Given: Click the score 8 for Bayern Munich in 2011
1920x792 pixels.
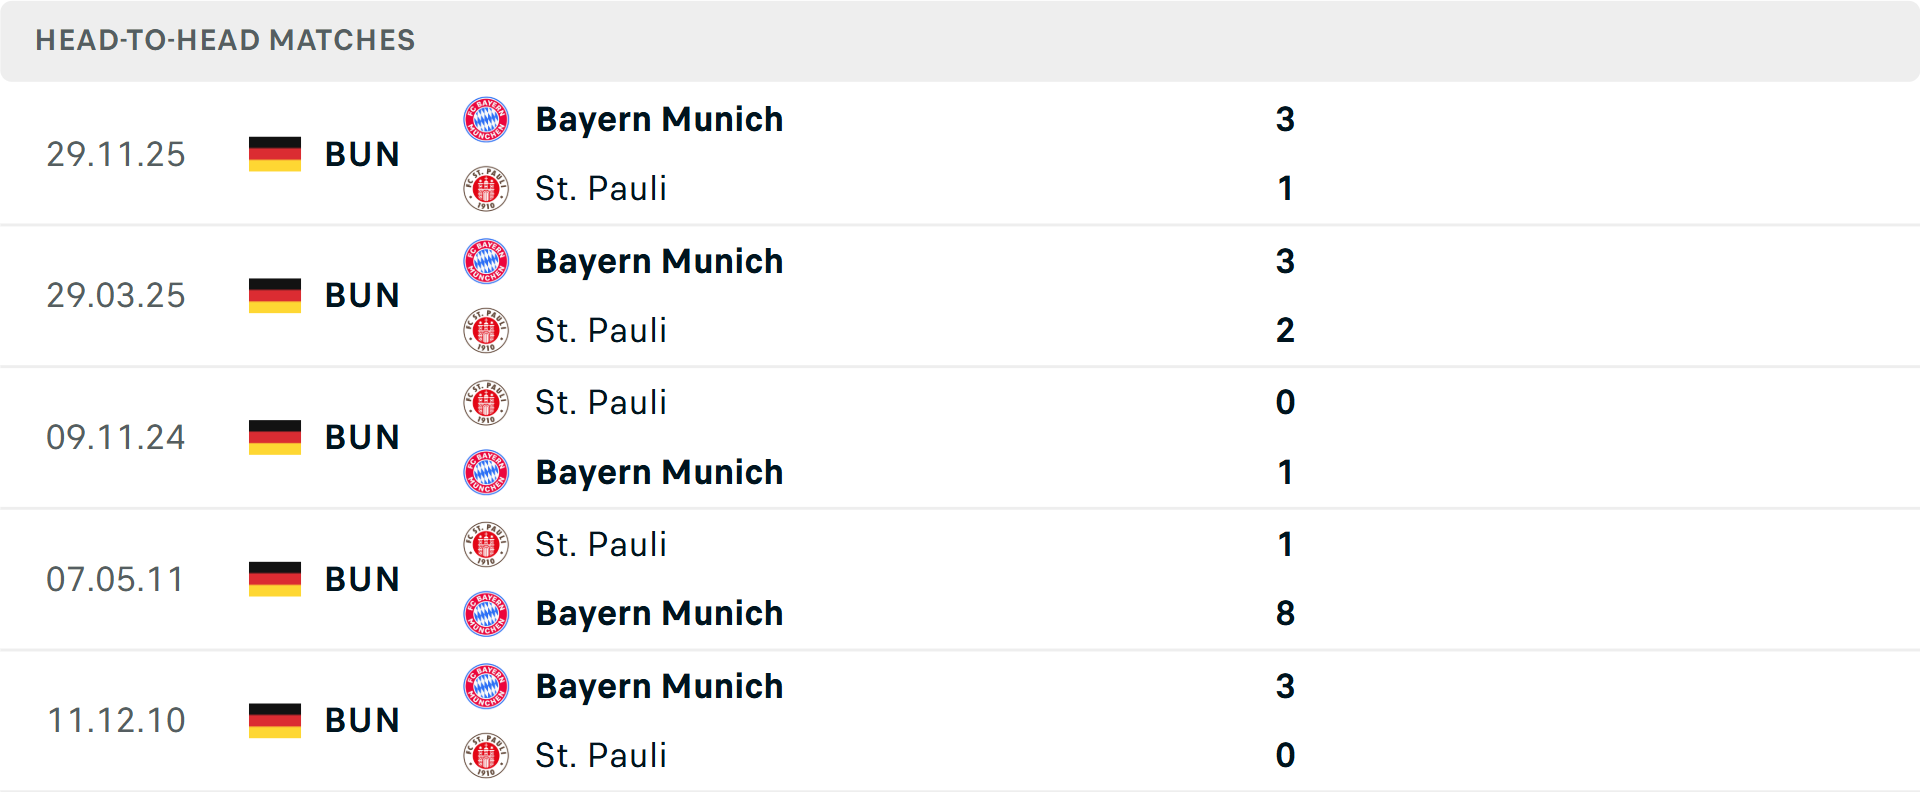Looking at the screenshot, I should 1286,613.
